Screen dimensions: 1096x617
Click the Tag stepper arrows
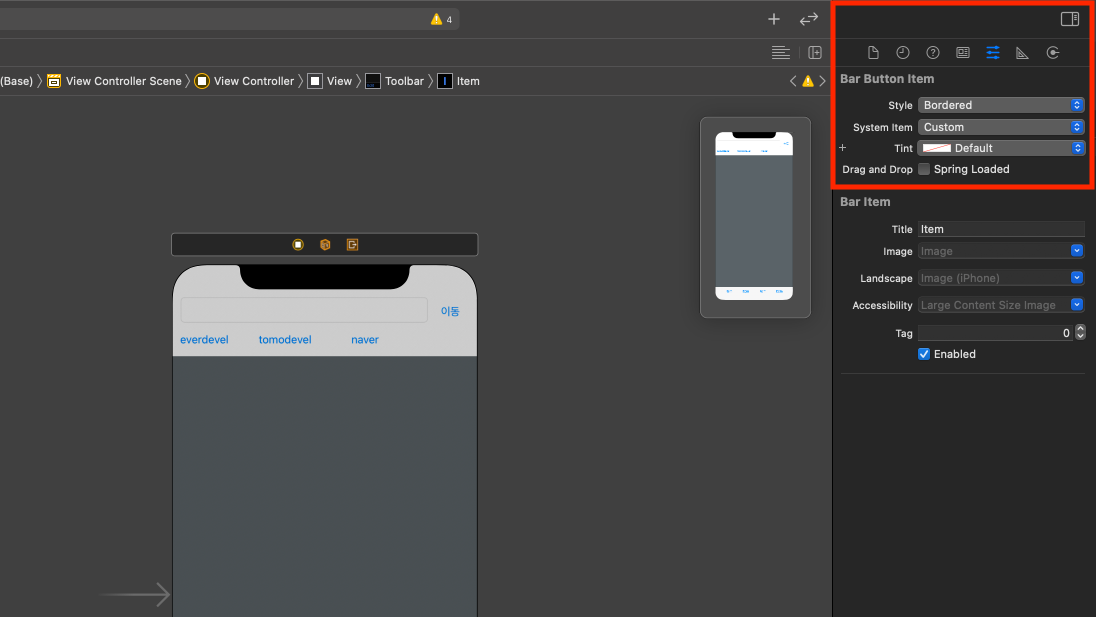pyautogui.click(x=1080, y=333)
